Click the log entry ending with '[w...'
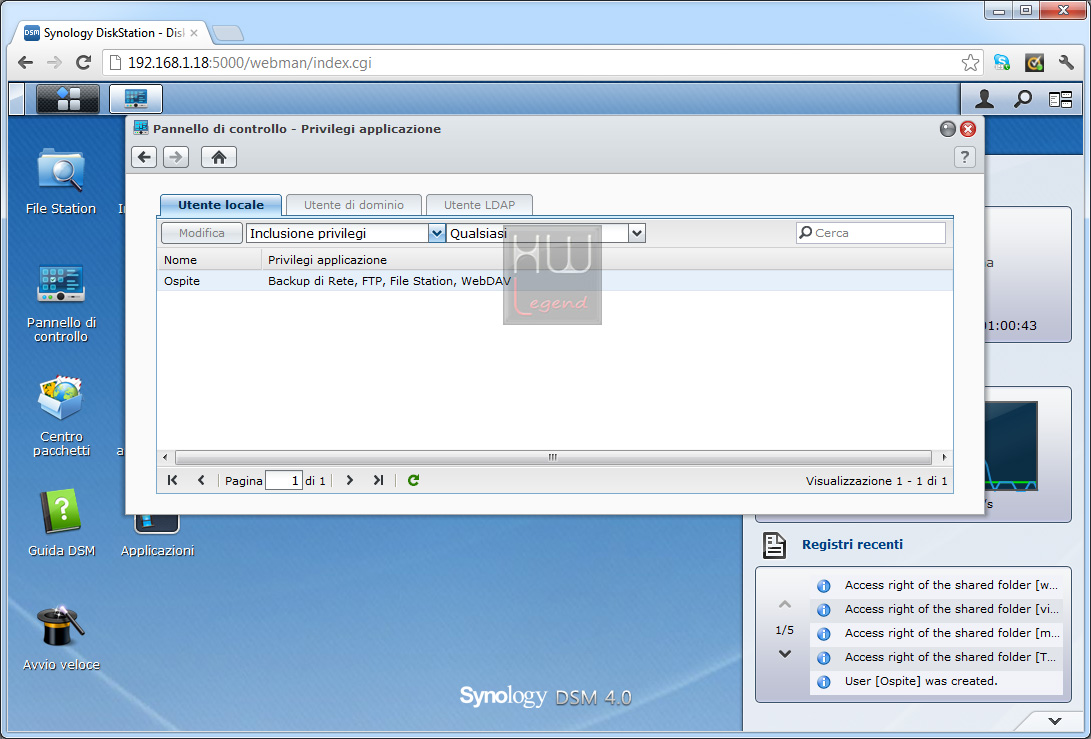Image resolution: width=1091 pixels, height=739 pixels. (x=937, y=585)
